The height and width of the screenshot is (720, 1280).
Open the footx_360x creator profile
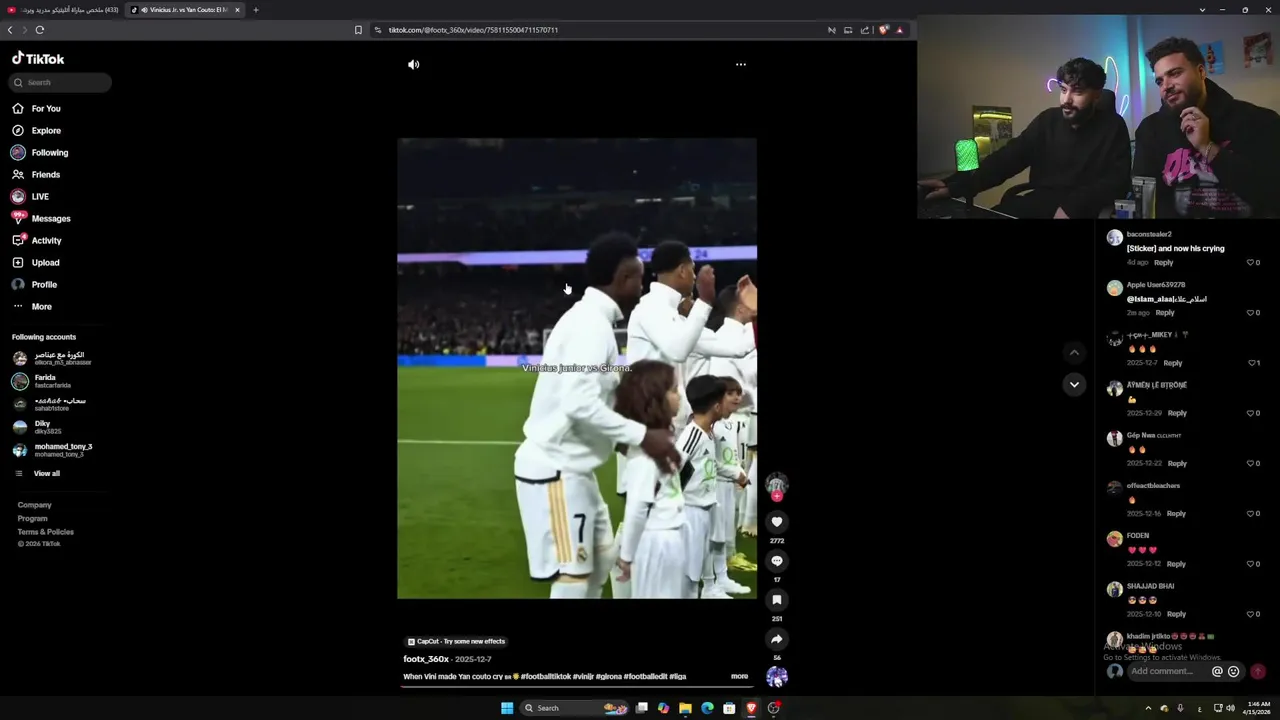(426, 659)
